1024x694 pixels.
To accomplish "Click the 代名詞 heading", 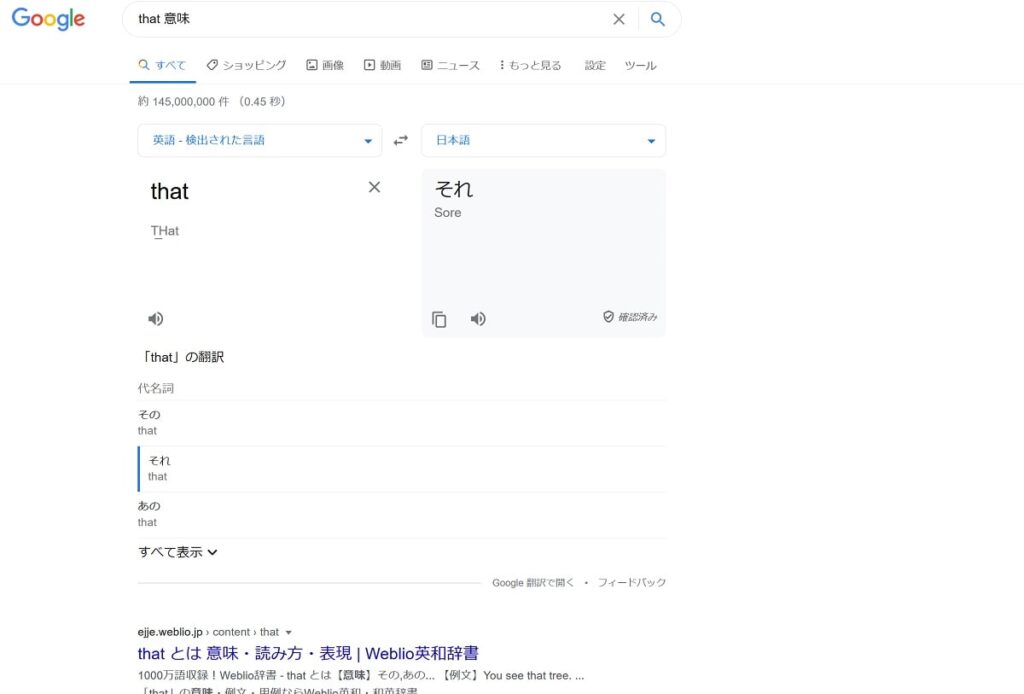I will pos(155,388).
